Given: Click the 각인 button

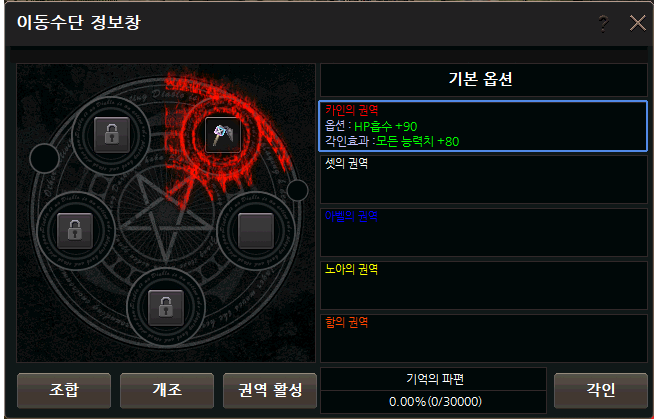Looking at the screenshot, I should pyautogui.click(x=601, y=390).
